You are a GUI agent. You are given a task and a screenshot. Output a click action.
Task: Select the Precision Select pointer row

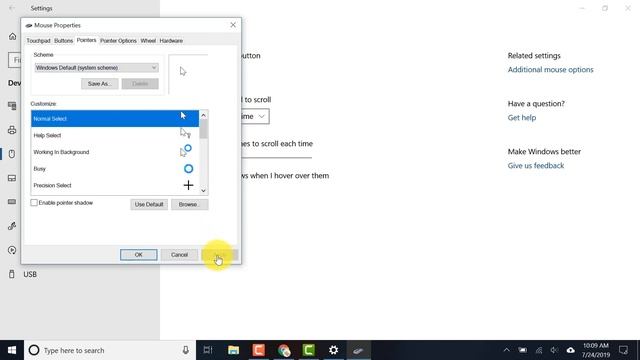coord(115,185)
